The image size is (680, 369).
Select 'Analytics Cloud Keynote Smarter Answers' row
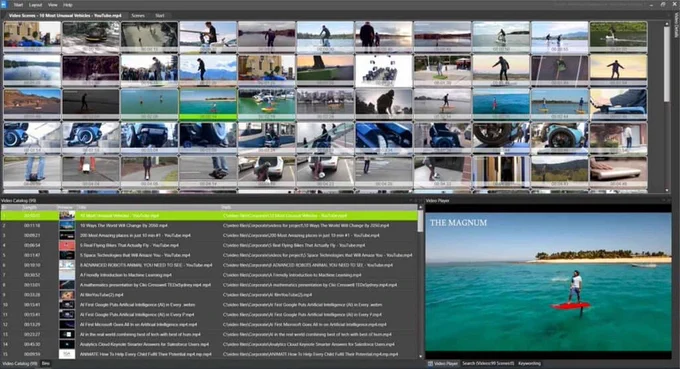[209, 344]
